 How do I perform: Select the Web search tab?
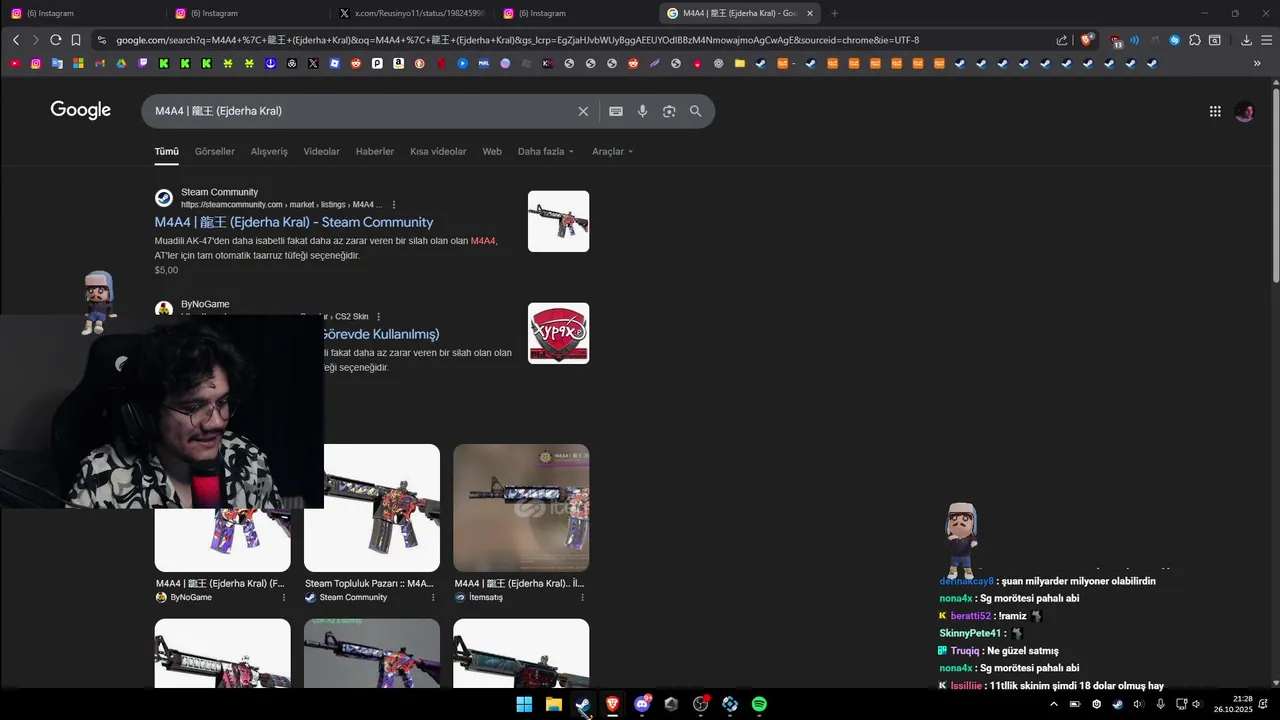point(492,152)
